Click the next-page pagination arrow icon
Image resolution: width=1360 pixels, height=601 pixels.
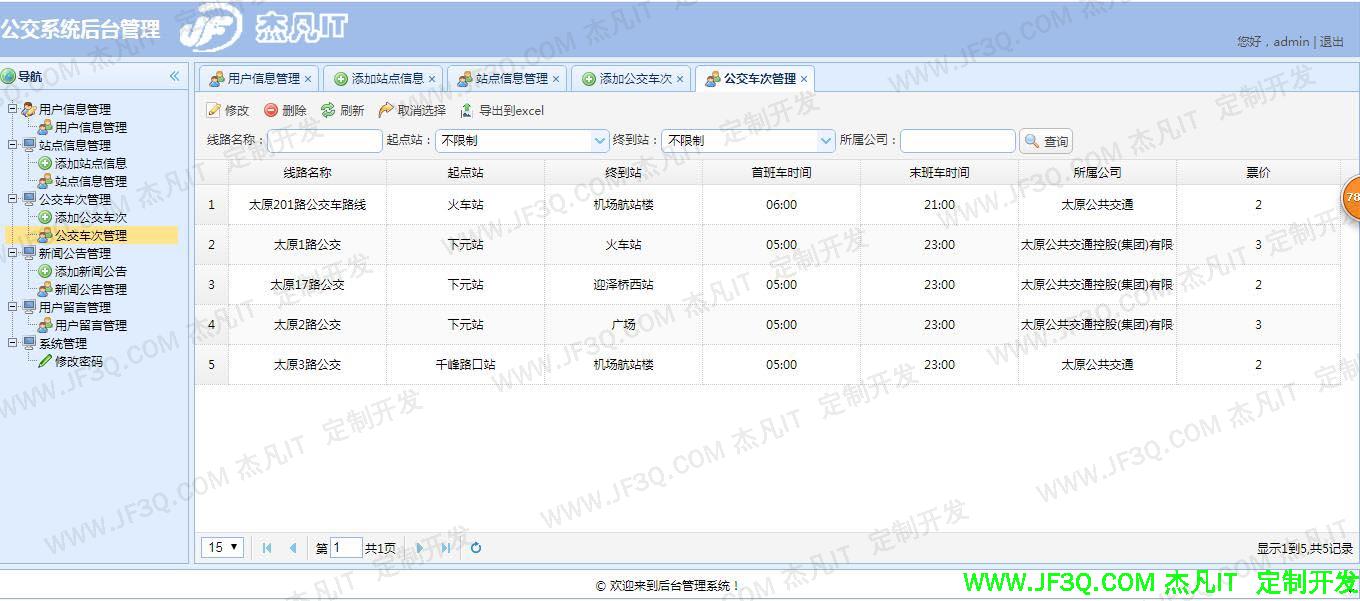coord(420,547)
